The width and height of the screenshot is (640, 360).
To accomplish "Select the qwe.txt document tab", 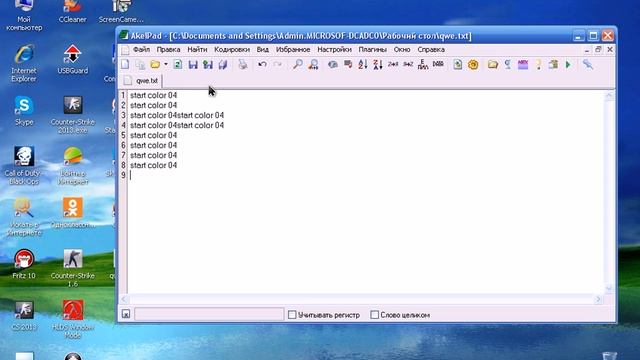I will click(142, 80).
